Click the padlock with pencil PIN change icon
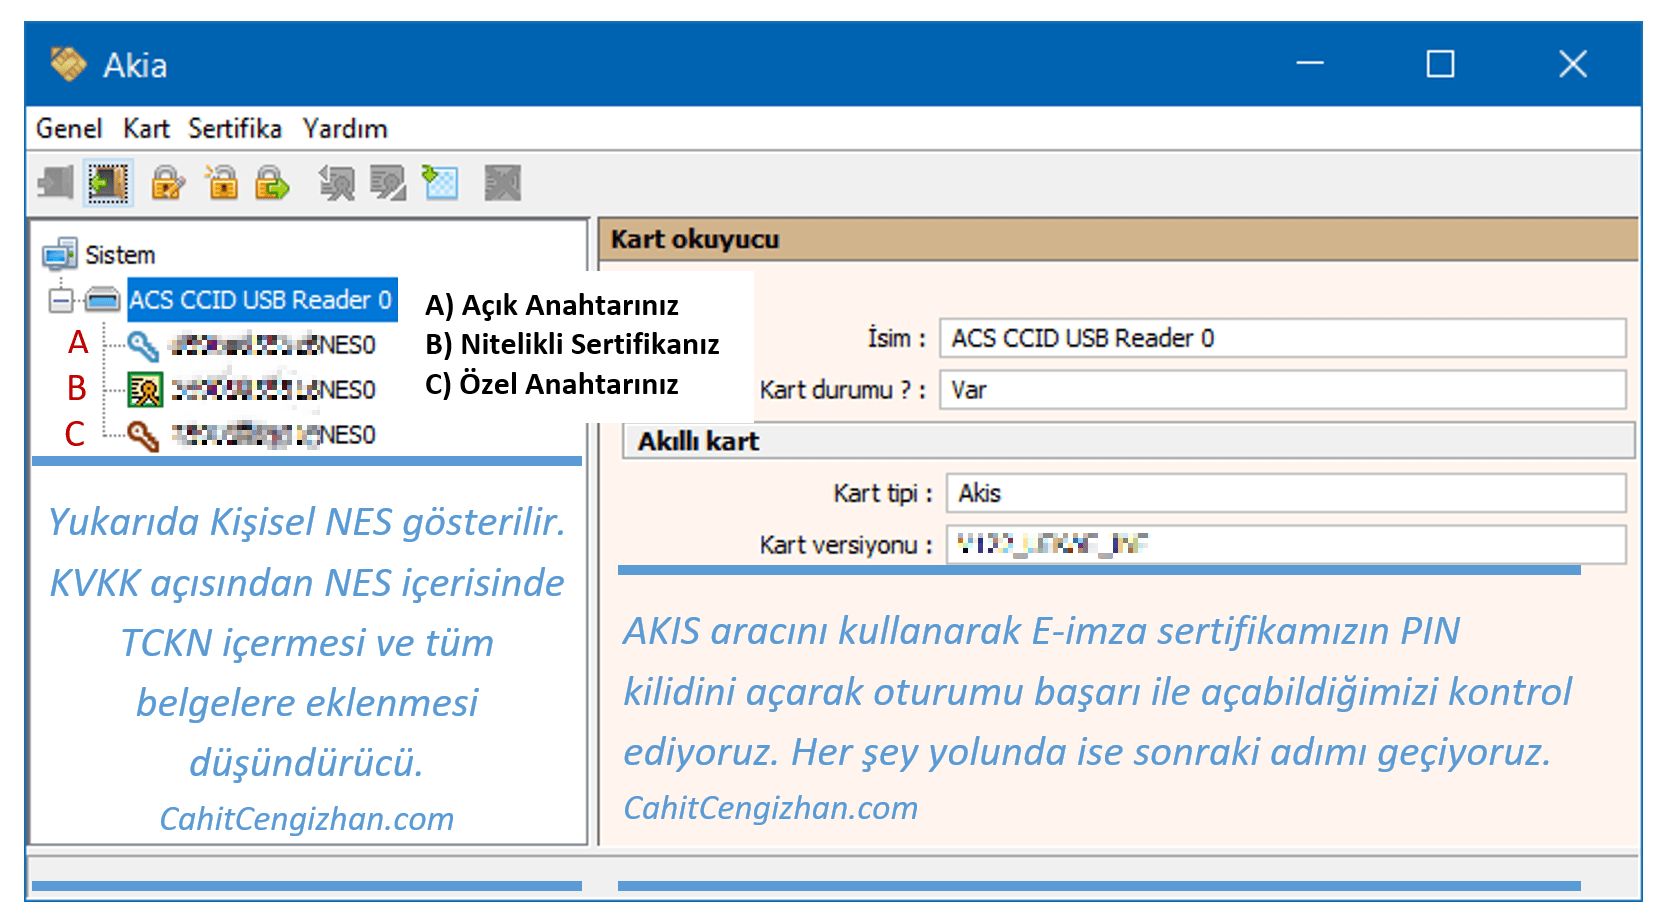The height and width of the screenshot is (924, 1667). pyautogui.click(x=167, y=183)
